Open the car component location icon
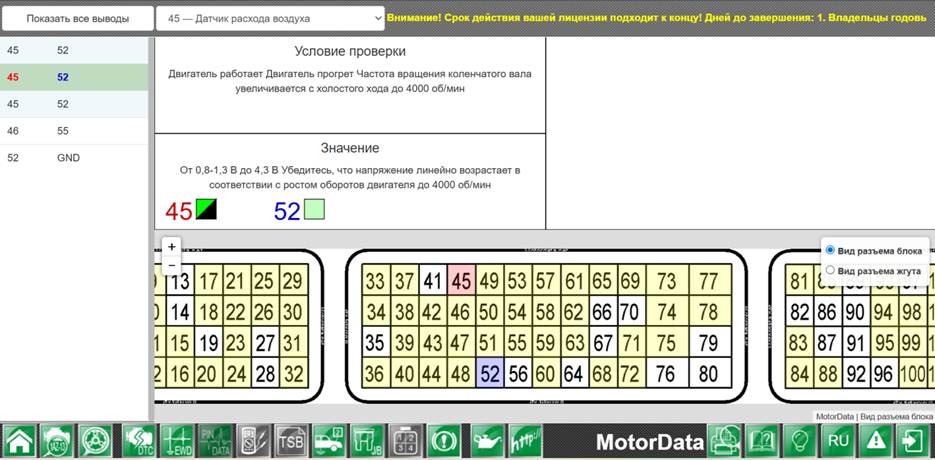935x460 pixels. point(330,442)
